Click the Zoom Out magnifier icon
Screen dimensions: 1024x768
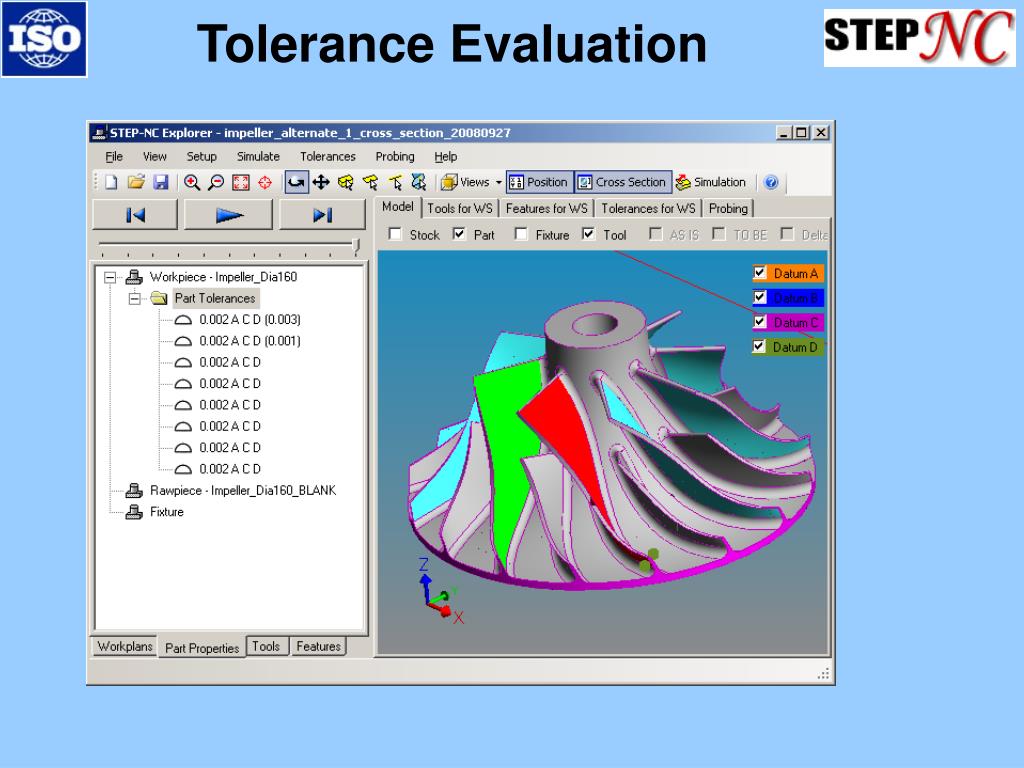click(x=216, y=182)
